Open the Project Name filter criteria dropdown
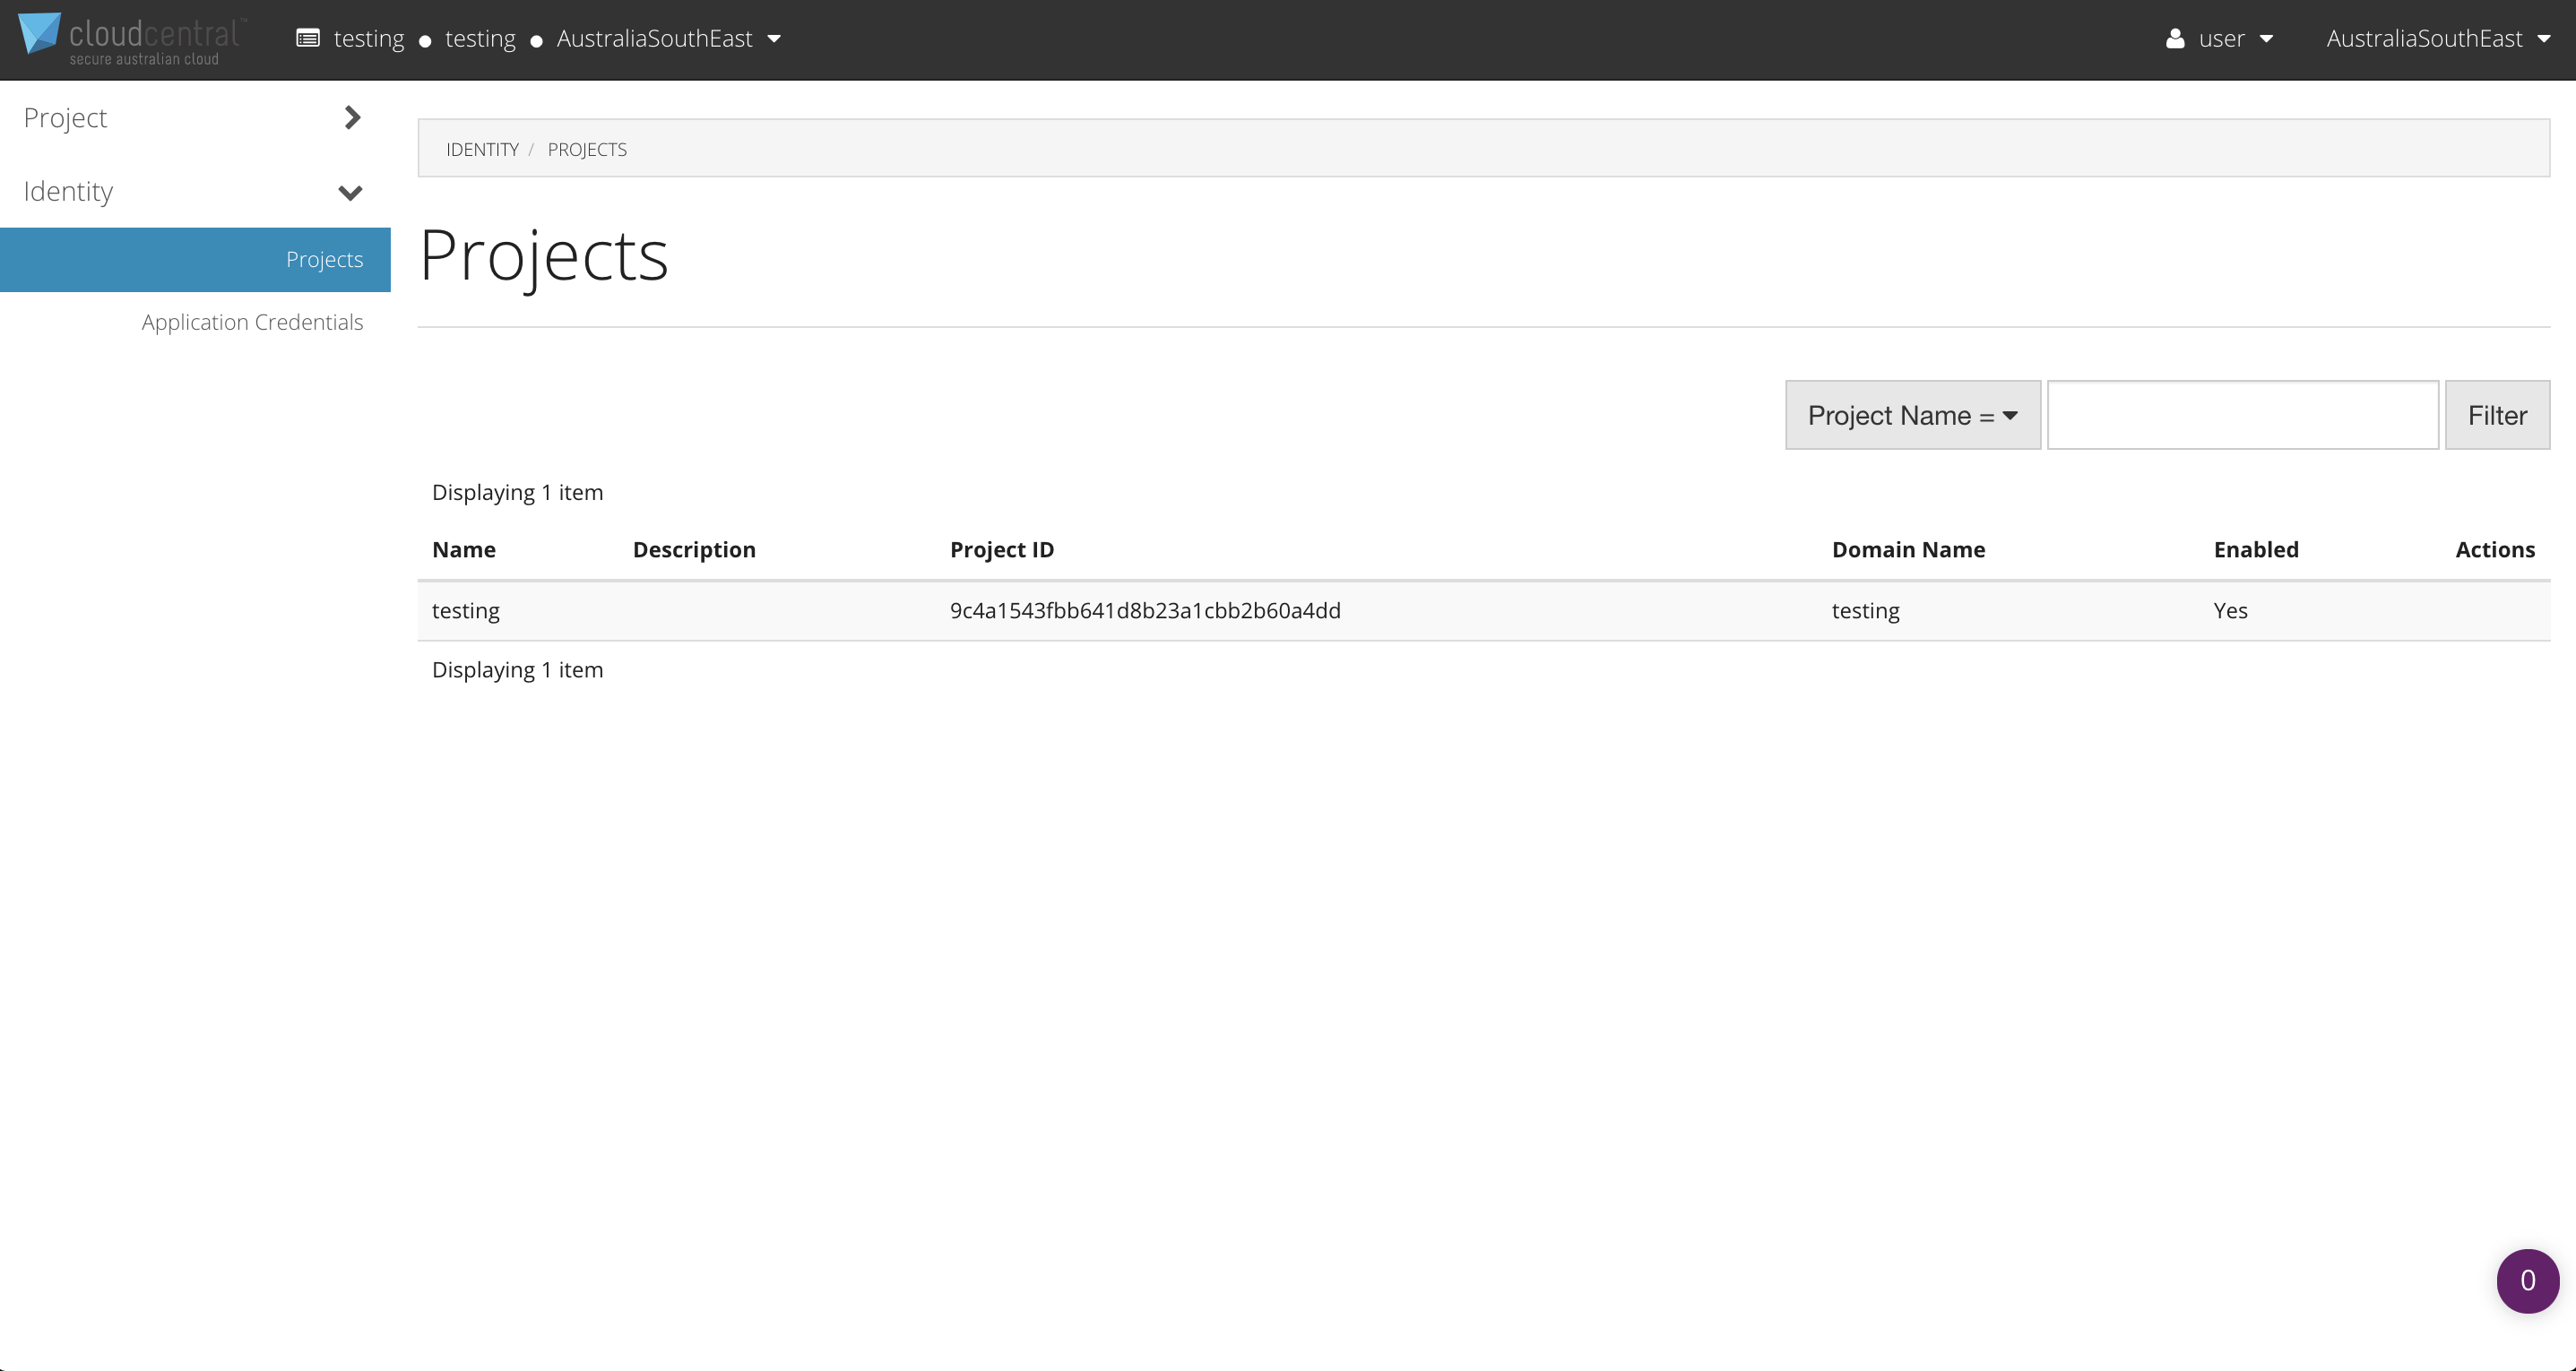2576x1371 pixels. 1912,414
